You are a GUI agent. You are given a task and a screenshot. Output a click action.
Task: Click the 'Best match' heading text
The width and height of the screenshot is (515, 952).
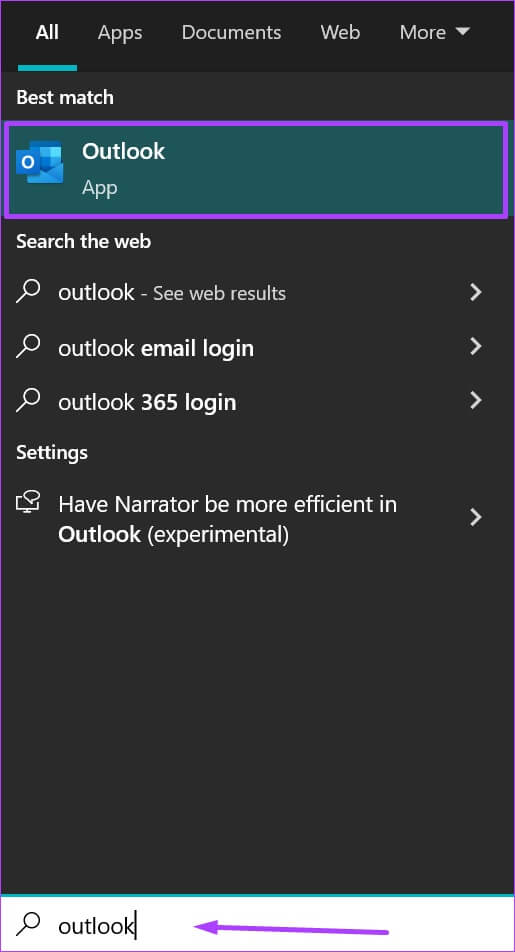pyautogui.click(x=65, y=97)
